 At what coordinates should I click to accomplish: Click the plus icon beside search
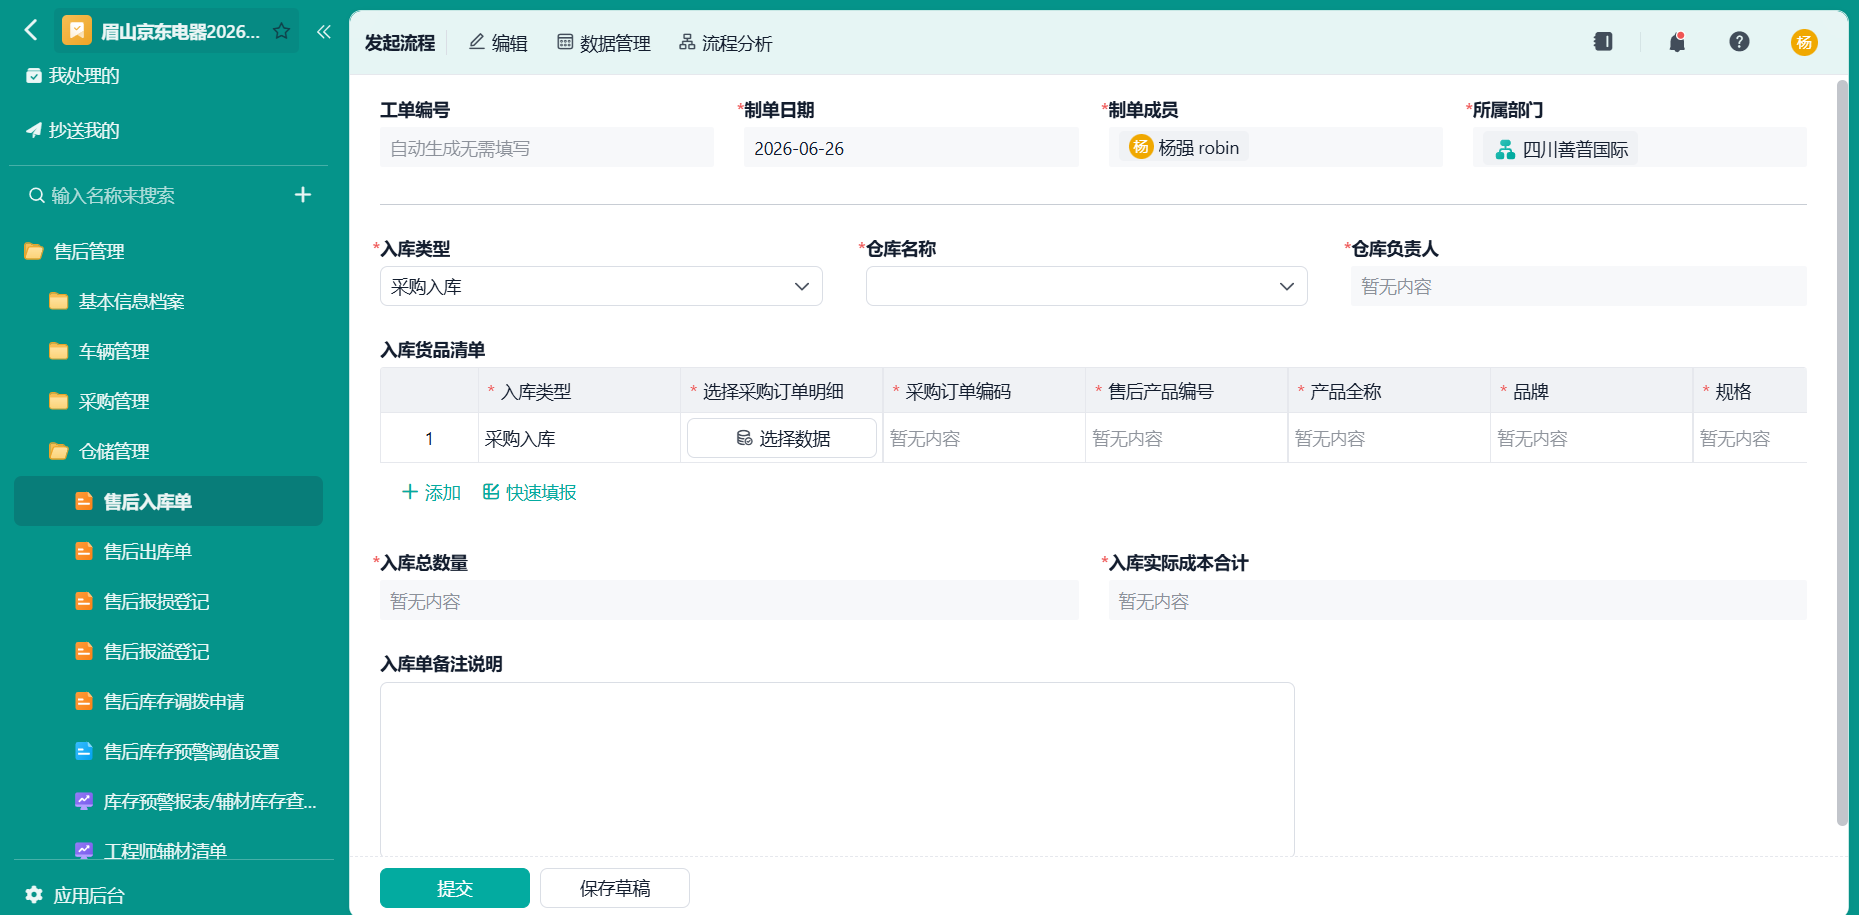coord(303,195)
